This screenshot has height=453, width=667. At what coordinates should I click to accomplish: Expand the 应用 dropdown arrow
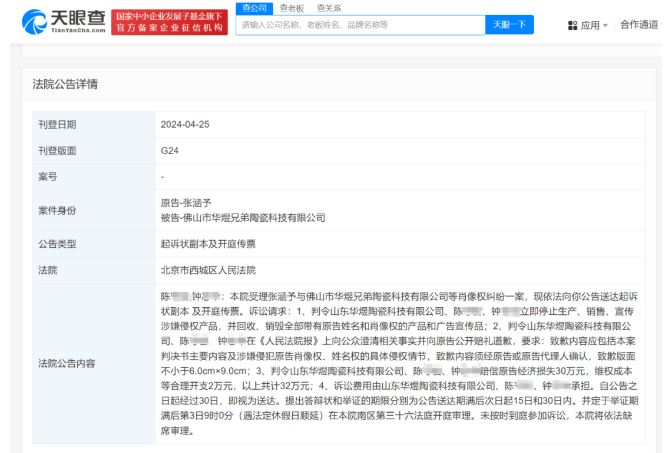tap(607, 26)
